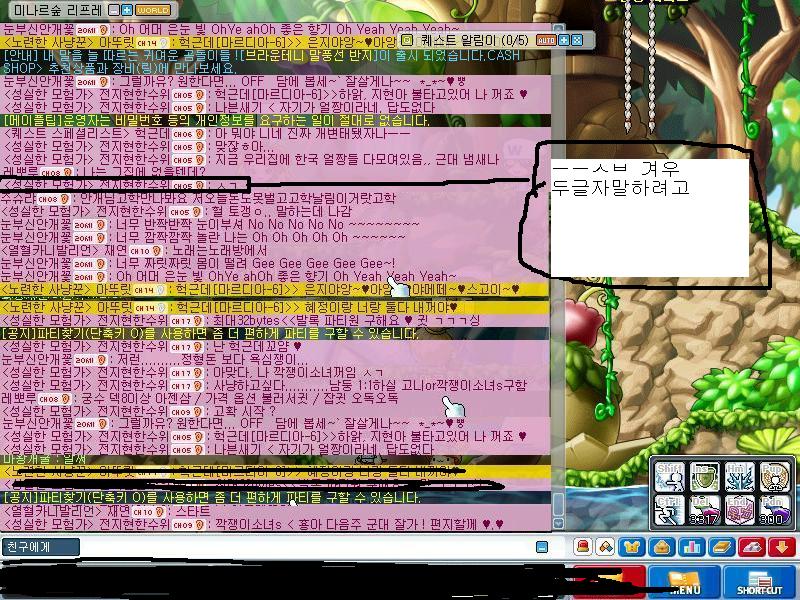Use the Del key red potion slot
This screenshot has height=600, width=800.
tap(705, 510)
